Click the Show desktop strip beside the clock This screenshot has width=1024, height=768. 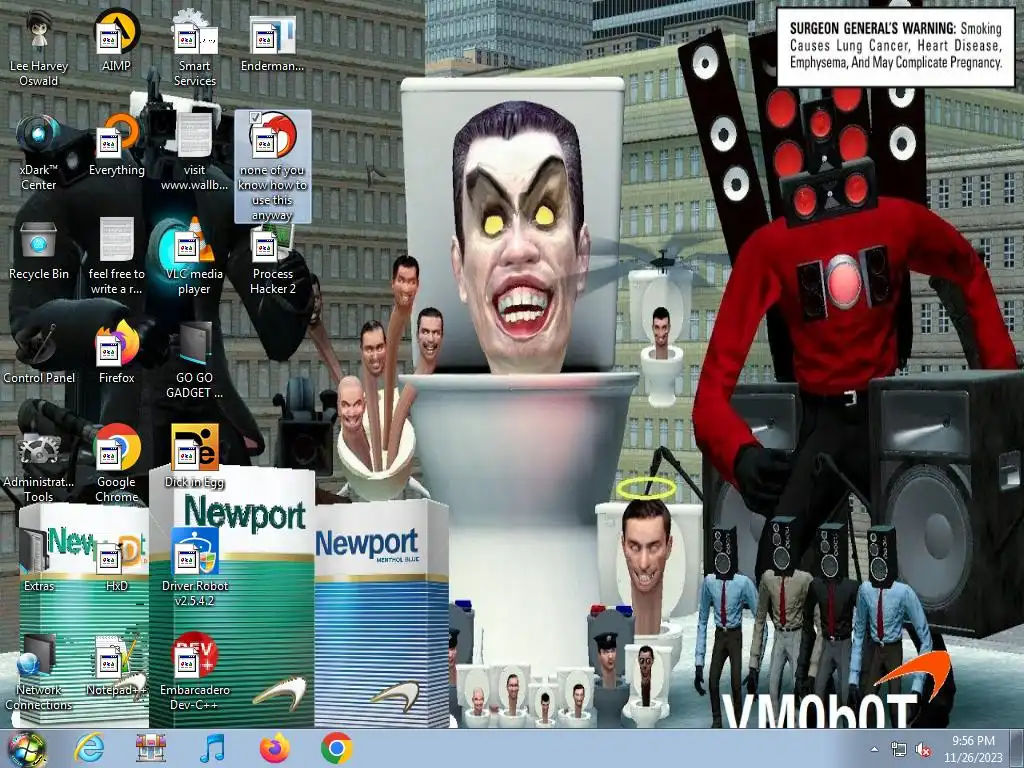[x=1017, y=749]
